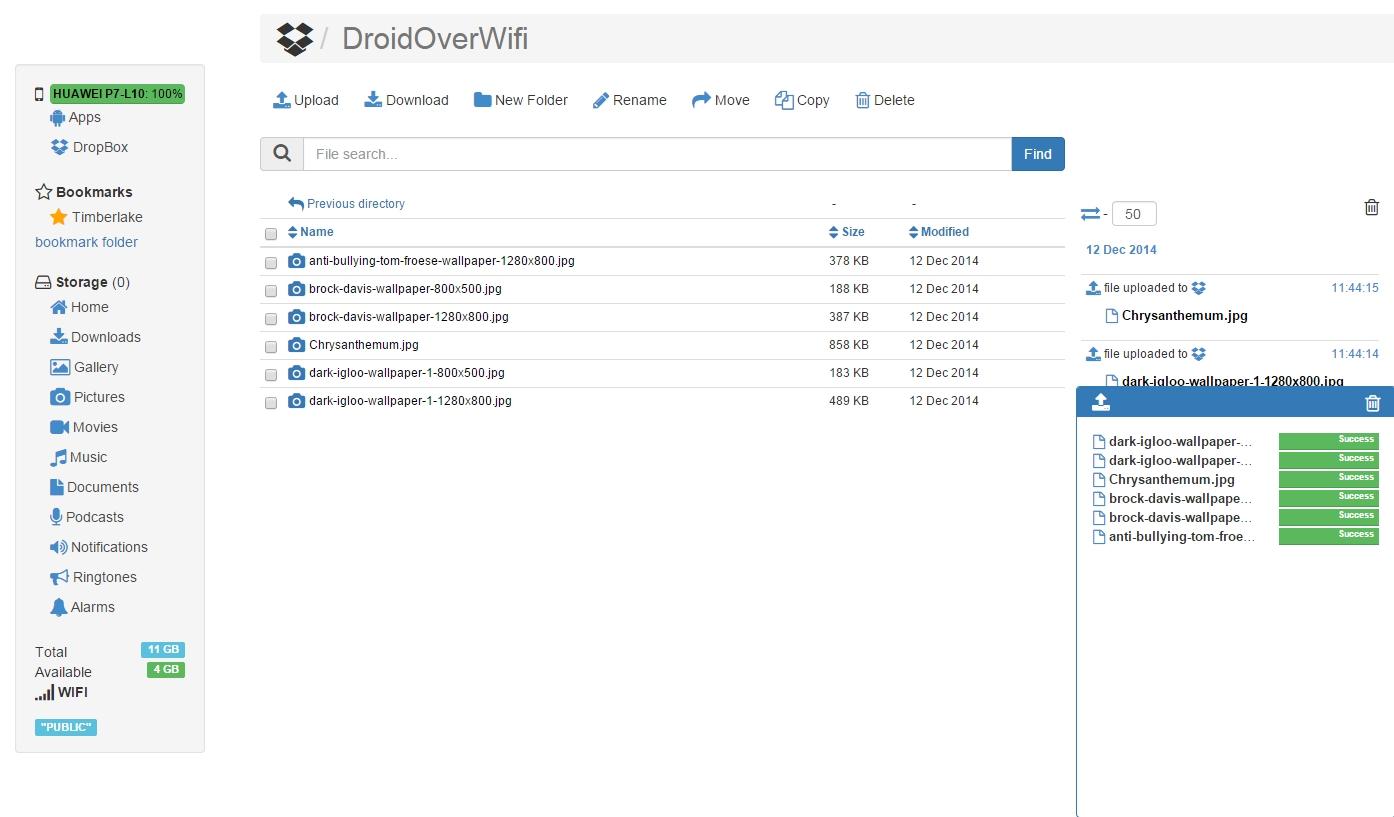The height and width of the screenshot is (817, 1394).
Task: Check brock-davis-wallpaper-1280x800.jpg checkbox
Action: point(271,318)
